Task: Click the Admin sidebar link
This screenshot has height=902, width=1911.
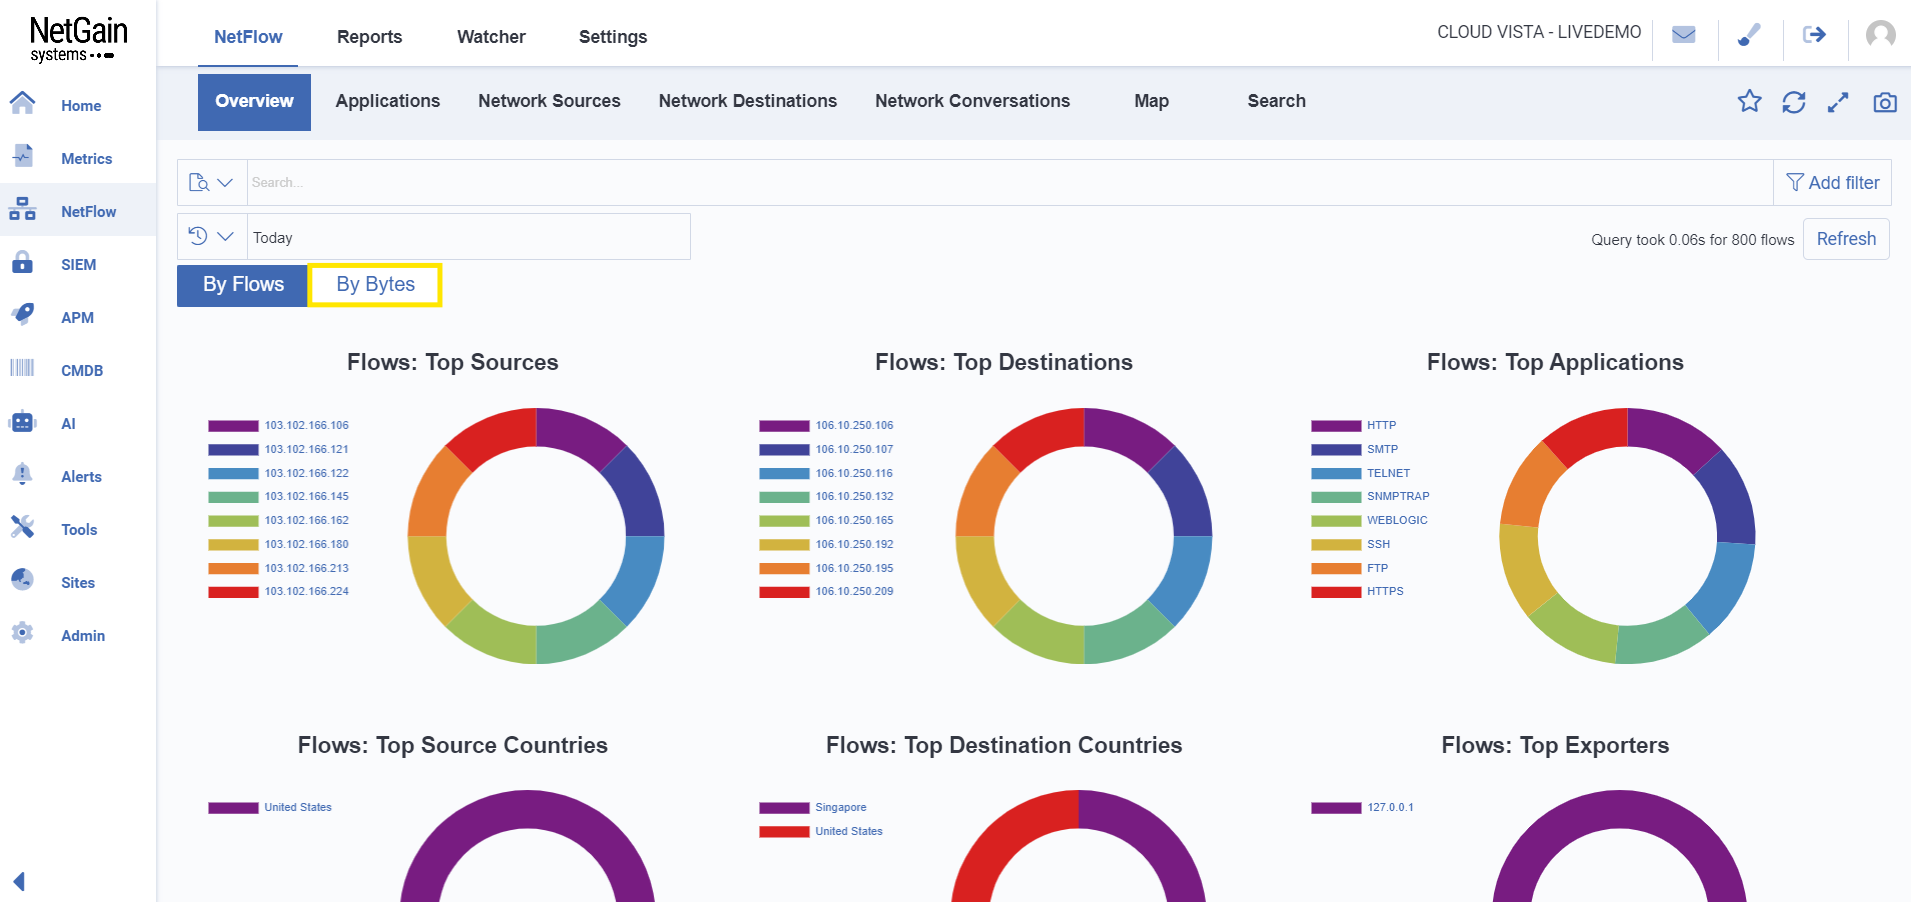Action: (83, 636)
